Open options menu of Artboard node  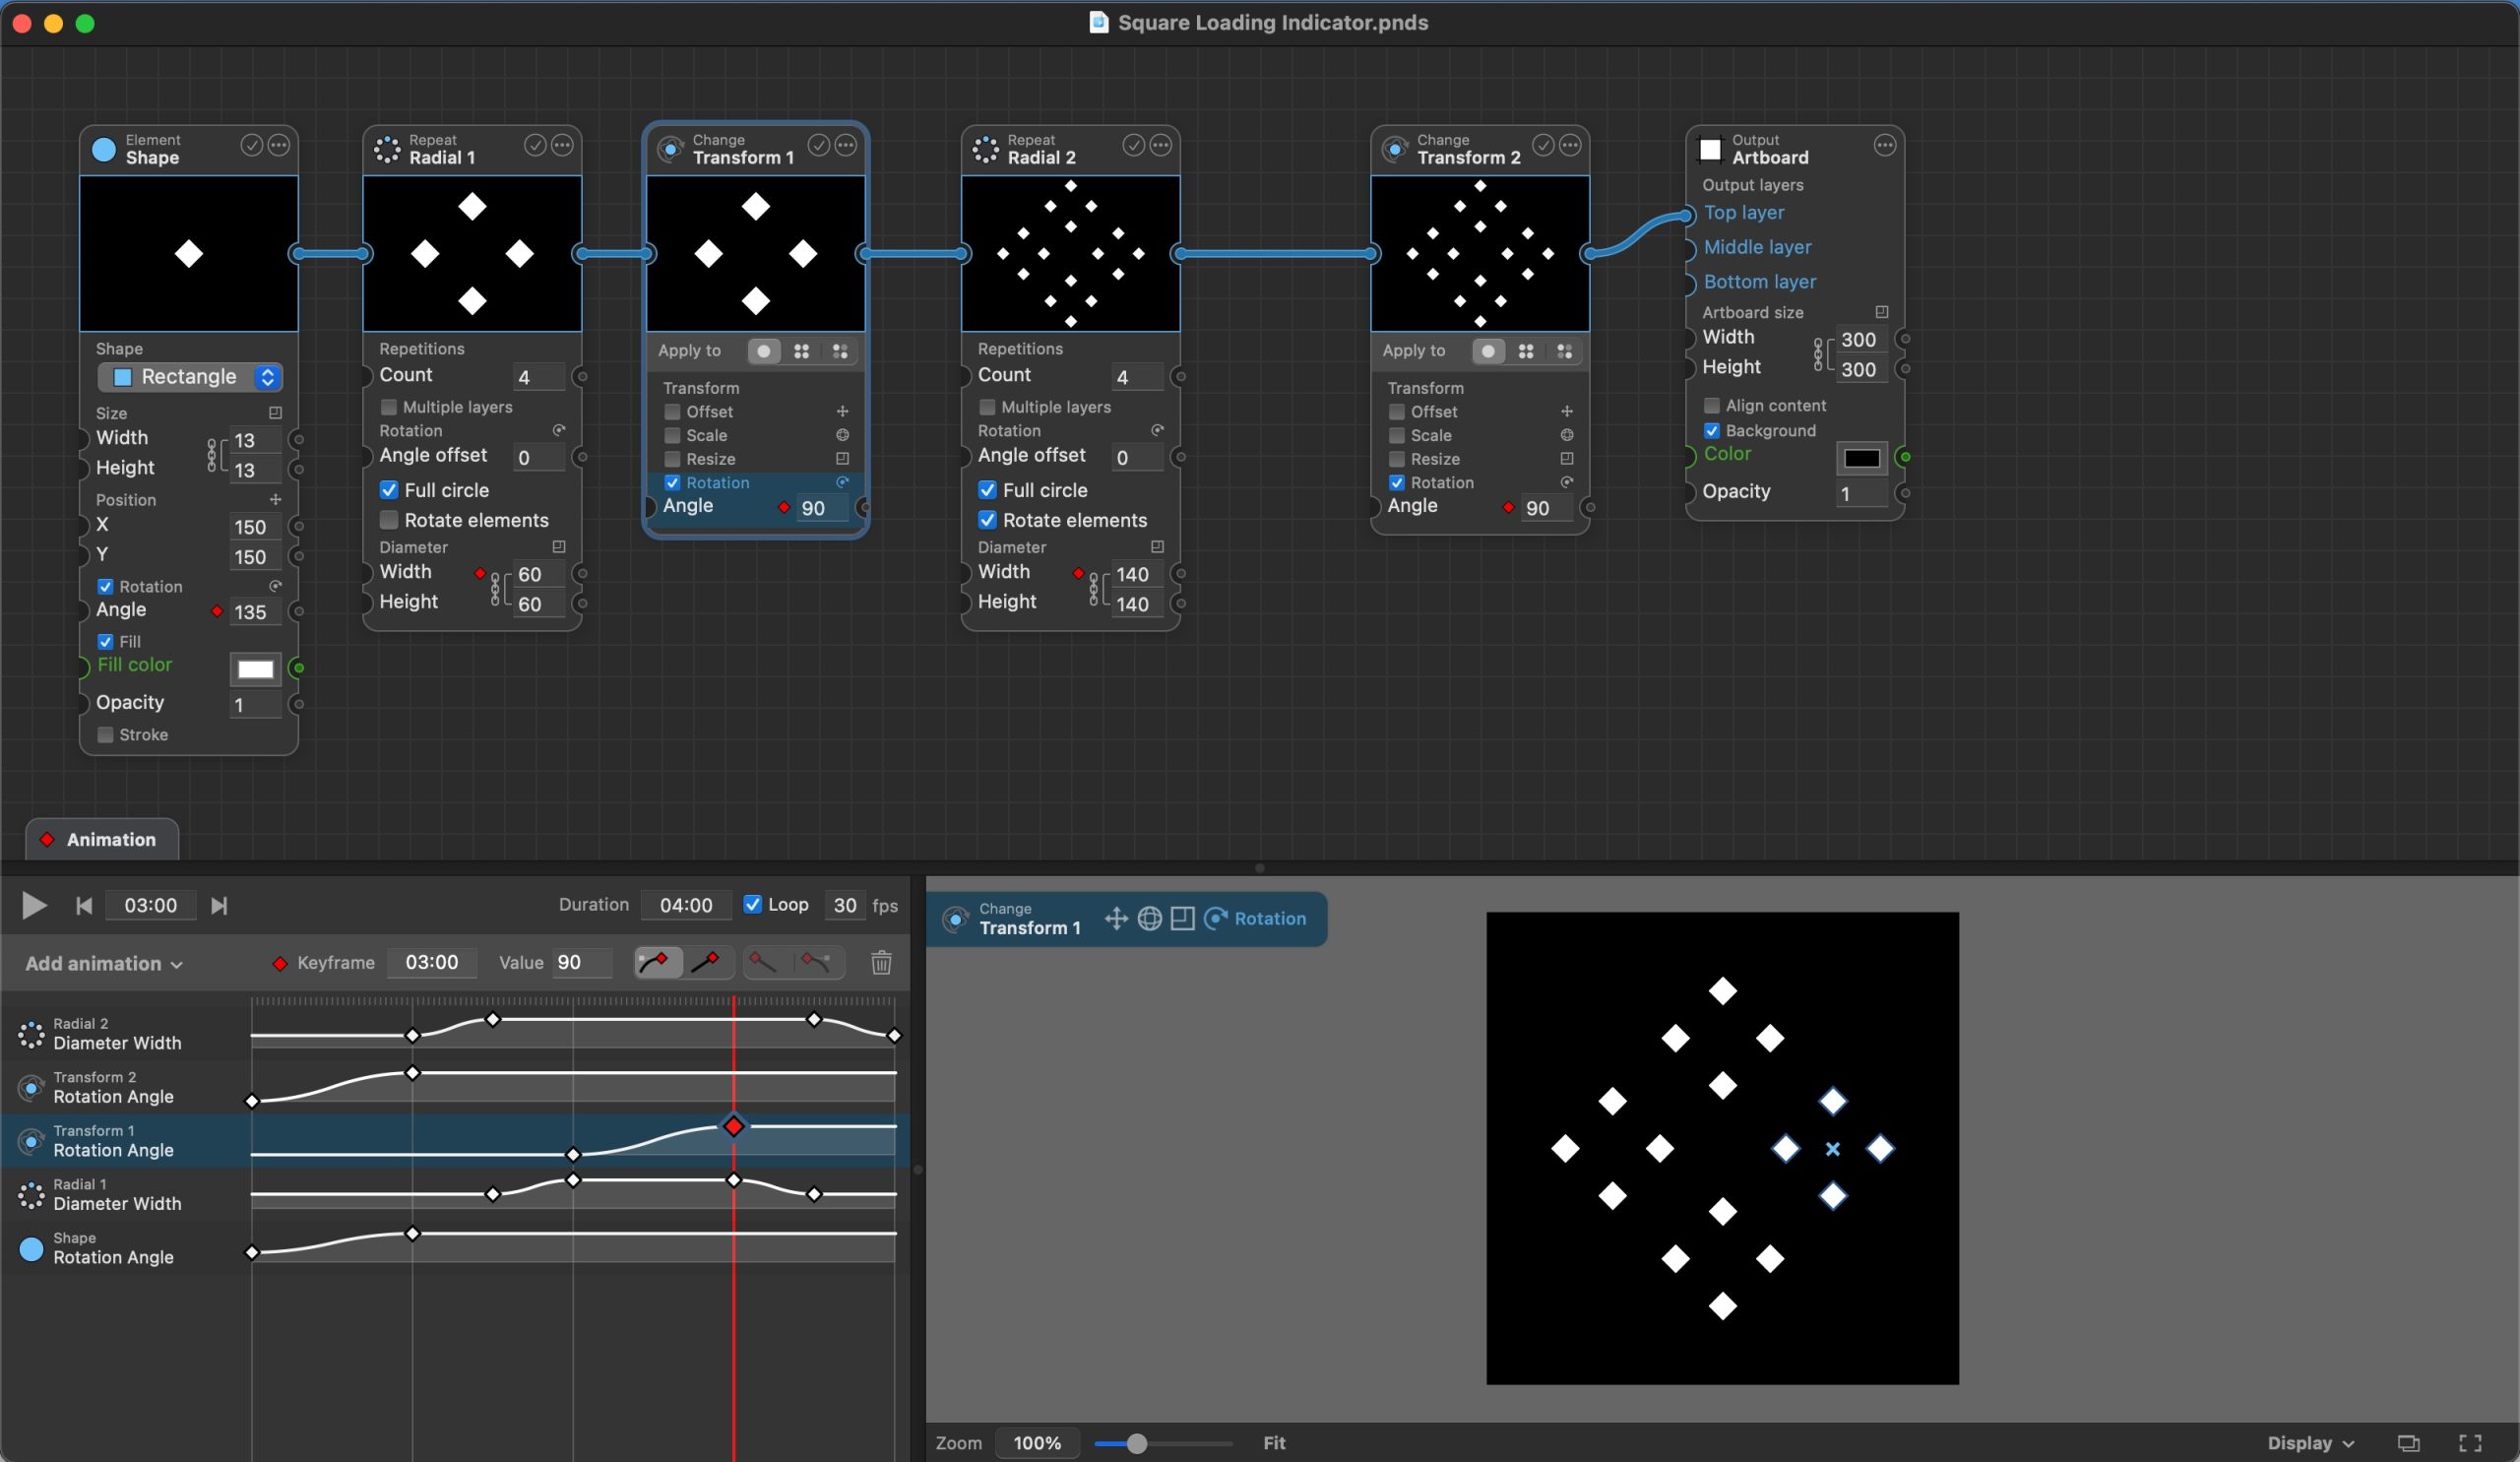pyautogui.click(x=1885, y=145)
